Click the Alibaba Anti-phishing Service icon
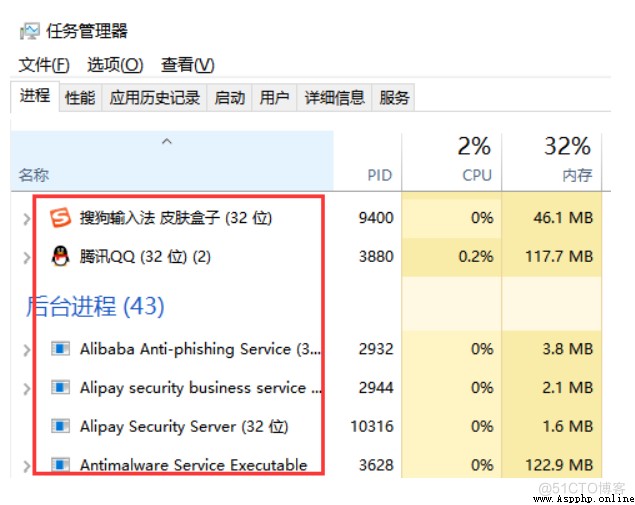635x505 pixels. click(x=60, y=349)
